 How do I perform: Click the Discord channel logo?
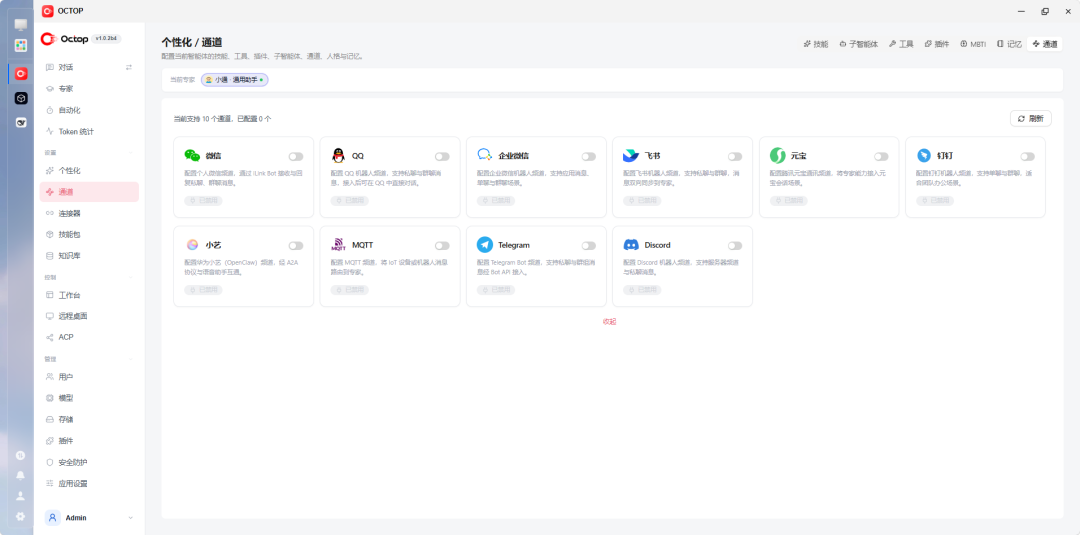631,245
